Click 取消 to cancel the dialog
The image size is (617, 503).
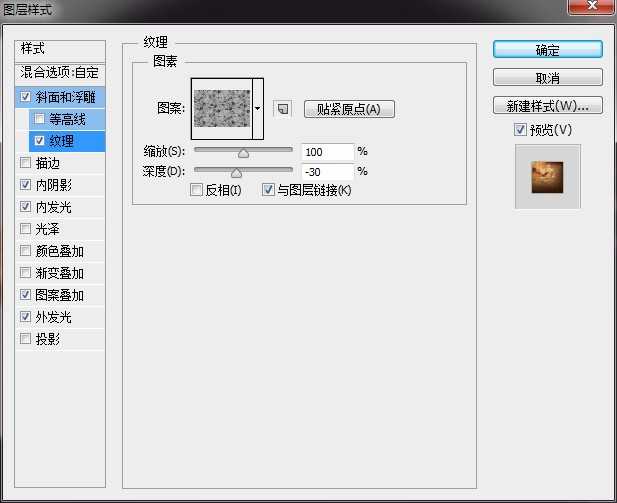coord(547,78)
